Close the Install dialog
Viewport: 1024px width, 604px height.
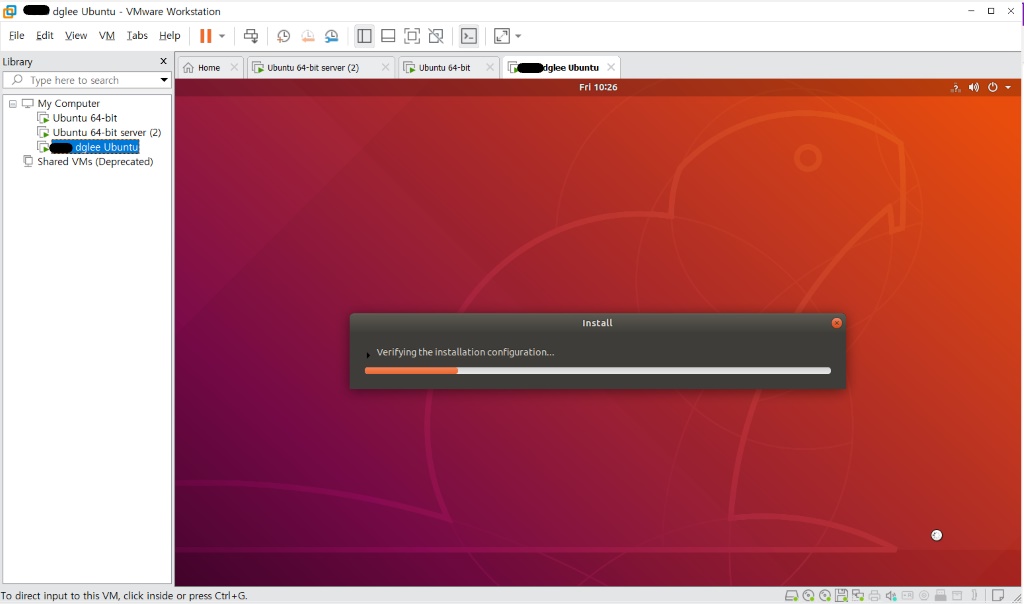837,323
